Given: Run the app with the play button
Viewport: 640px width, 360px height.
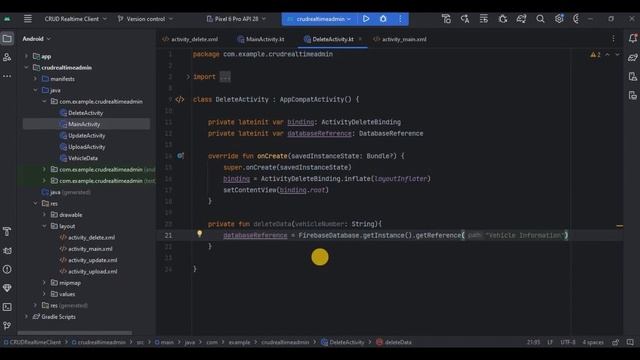Looking at the screenshot, I should click(x=366, y=19).
